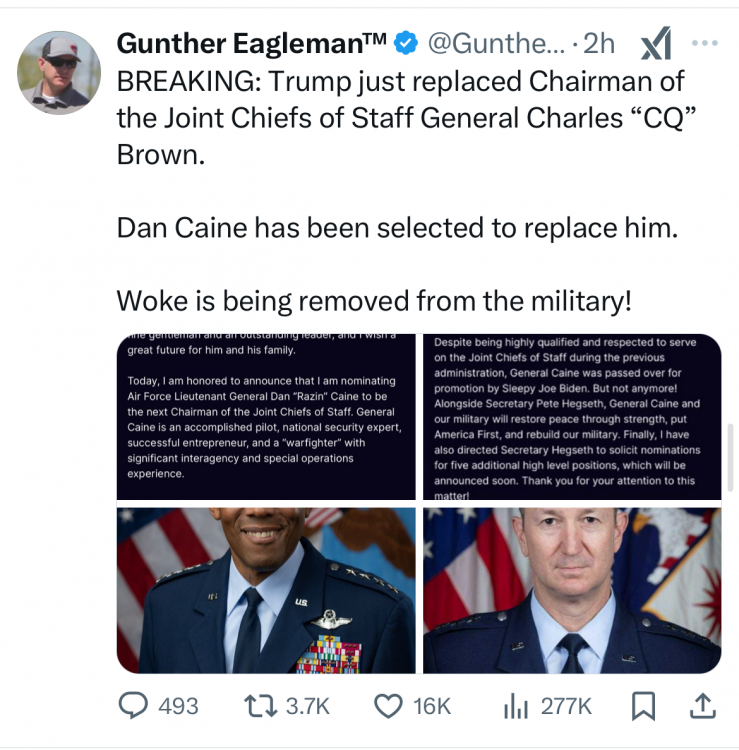Open post analytics bar-chart icon
739x750 pixels.
(x=515, y=706)
